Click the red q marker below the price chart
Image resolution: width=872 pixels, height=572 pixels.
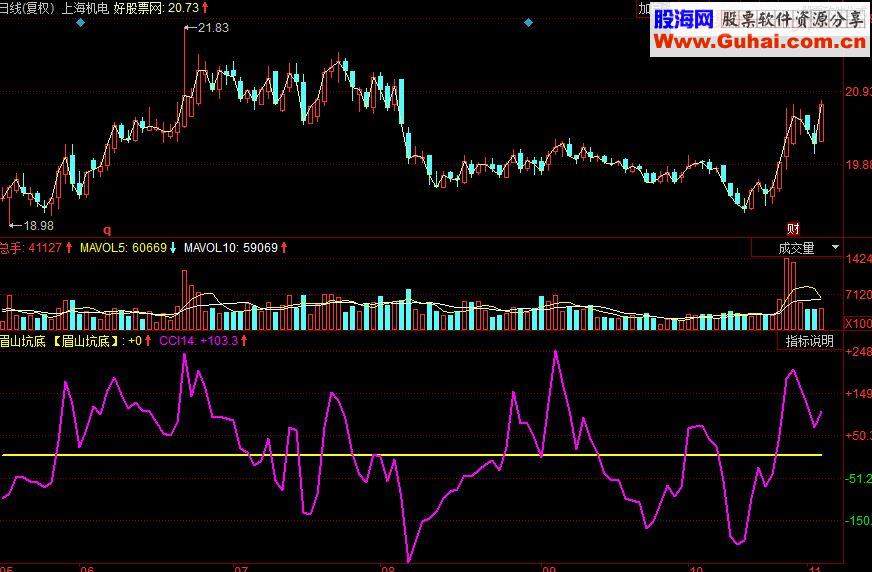[x=107, y=230]
